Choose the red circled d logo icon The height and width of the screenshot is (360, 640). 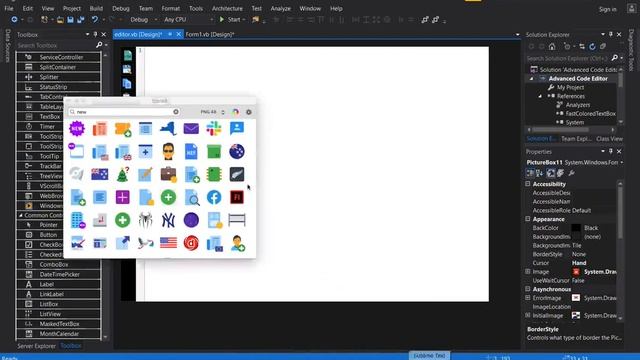(x=191, y=243)
